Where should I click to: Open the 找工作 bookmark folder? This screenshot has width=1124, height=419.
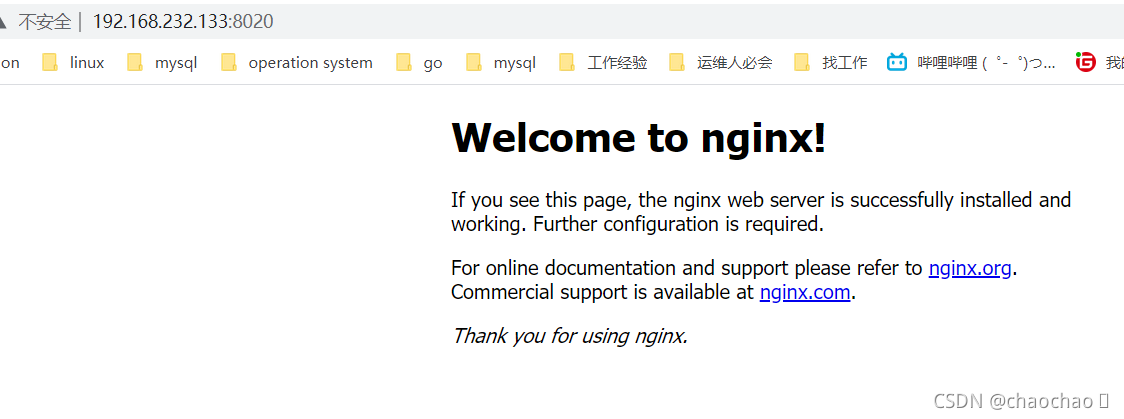point(831,63)
